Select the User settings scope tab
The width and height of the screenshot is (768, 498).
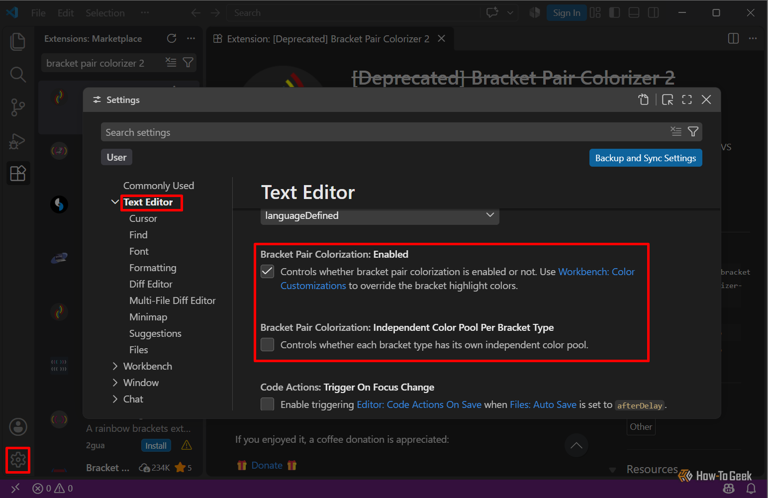pos(117,157)
